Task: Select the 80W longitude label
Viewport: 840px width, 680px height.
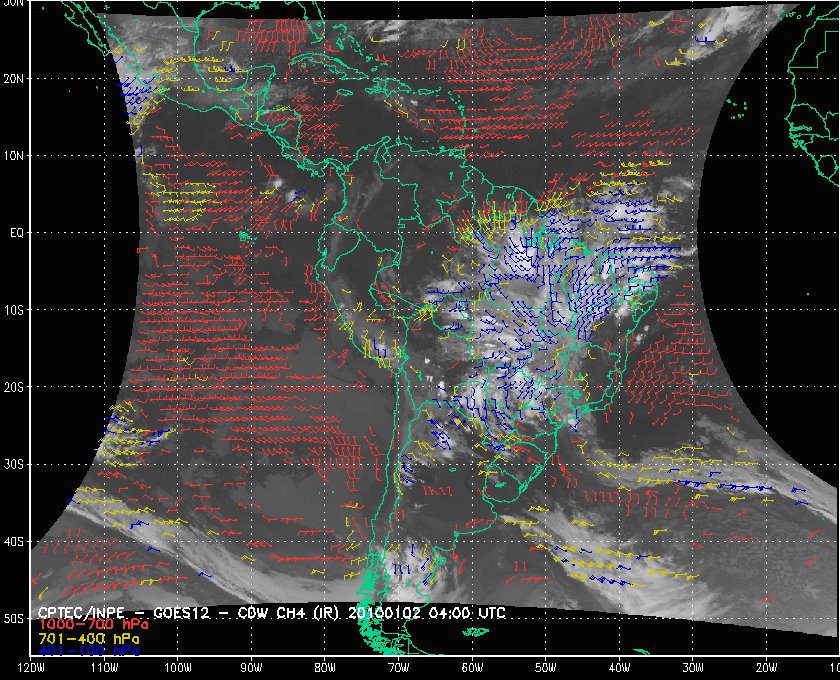Action: [325, 668]
